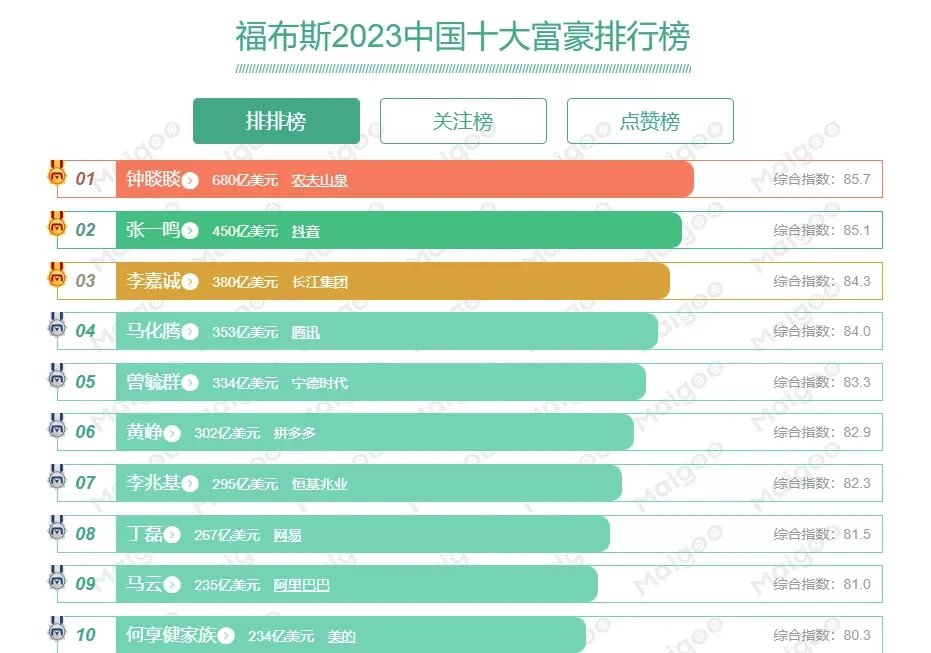
Task: Select the avatar icon next to 黄峥
Action: point(57,430)
